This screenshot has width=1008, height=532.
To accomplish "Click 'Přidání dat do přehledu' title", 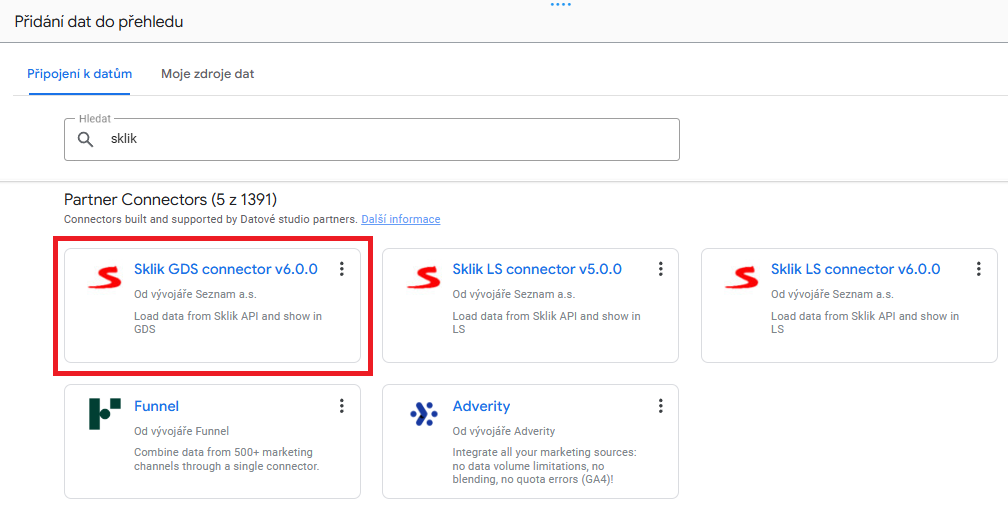I will (99, 22).
